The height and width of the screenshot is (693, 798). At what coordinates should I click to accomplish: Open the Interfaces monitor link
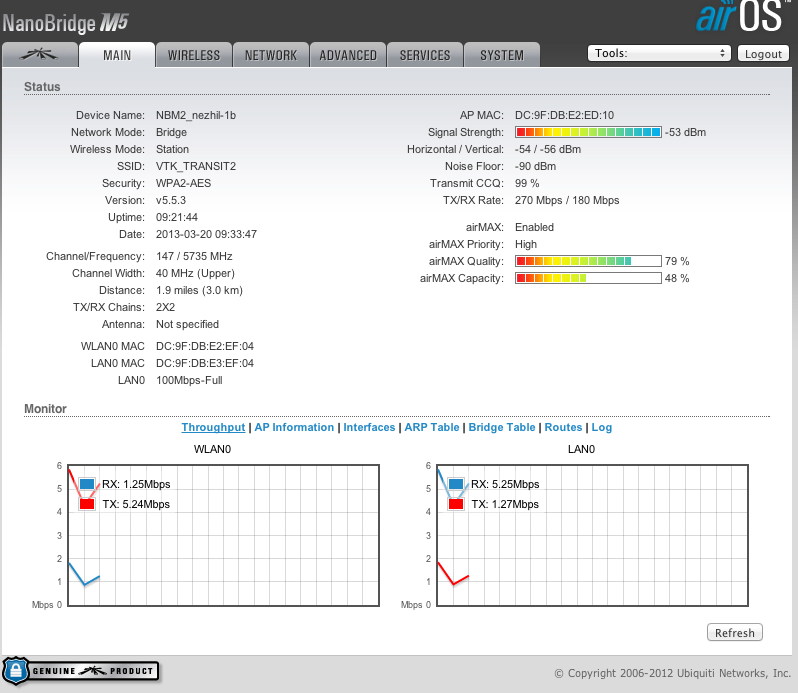pos(369,427)
